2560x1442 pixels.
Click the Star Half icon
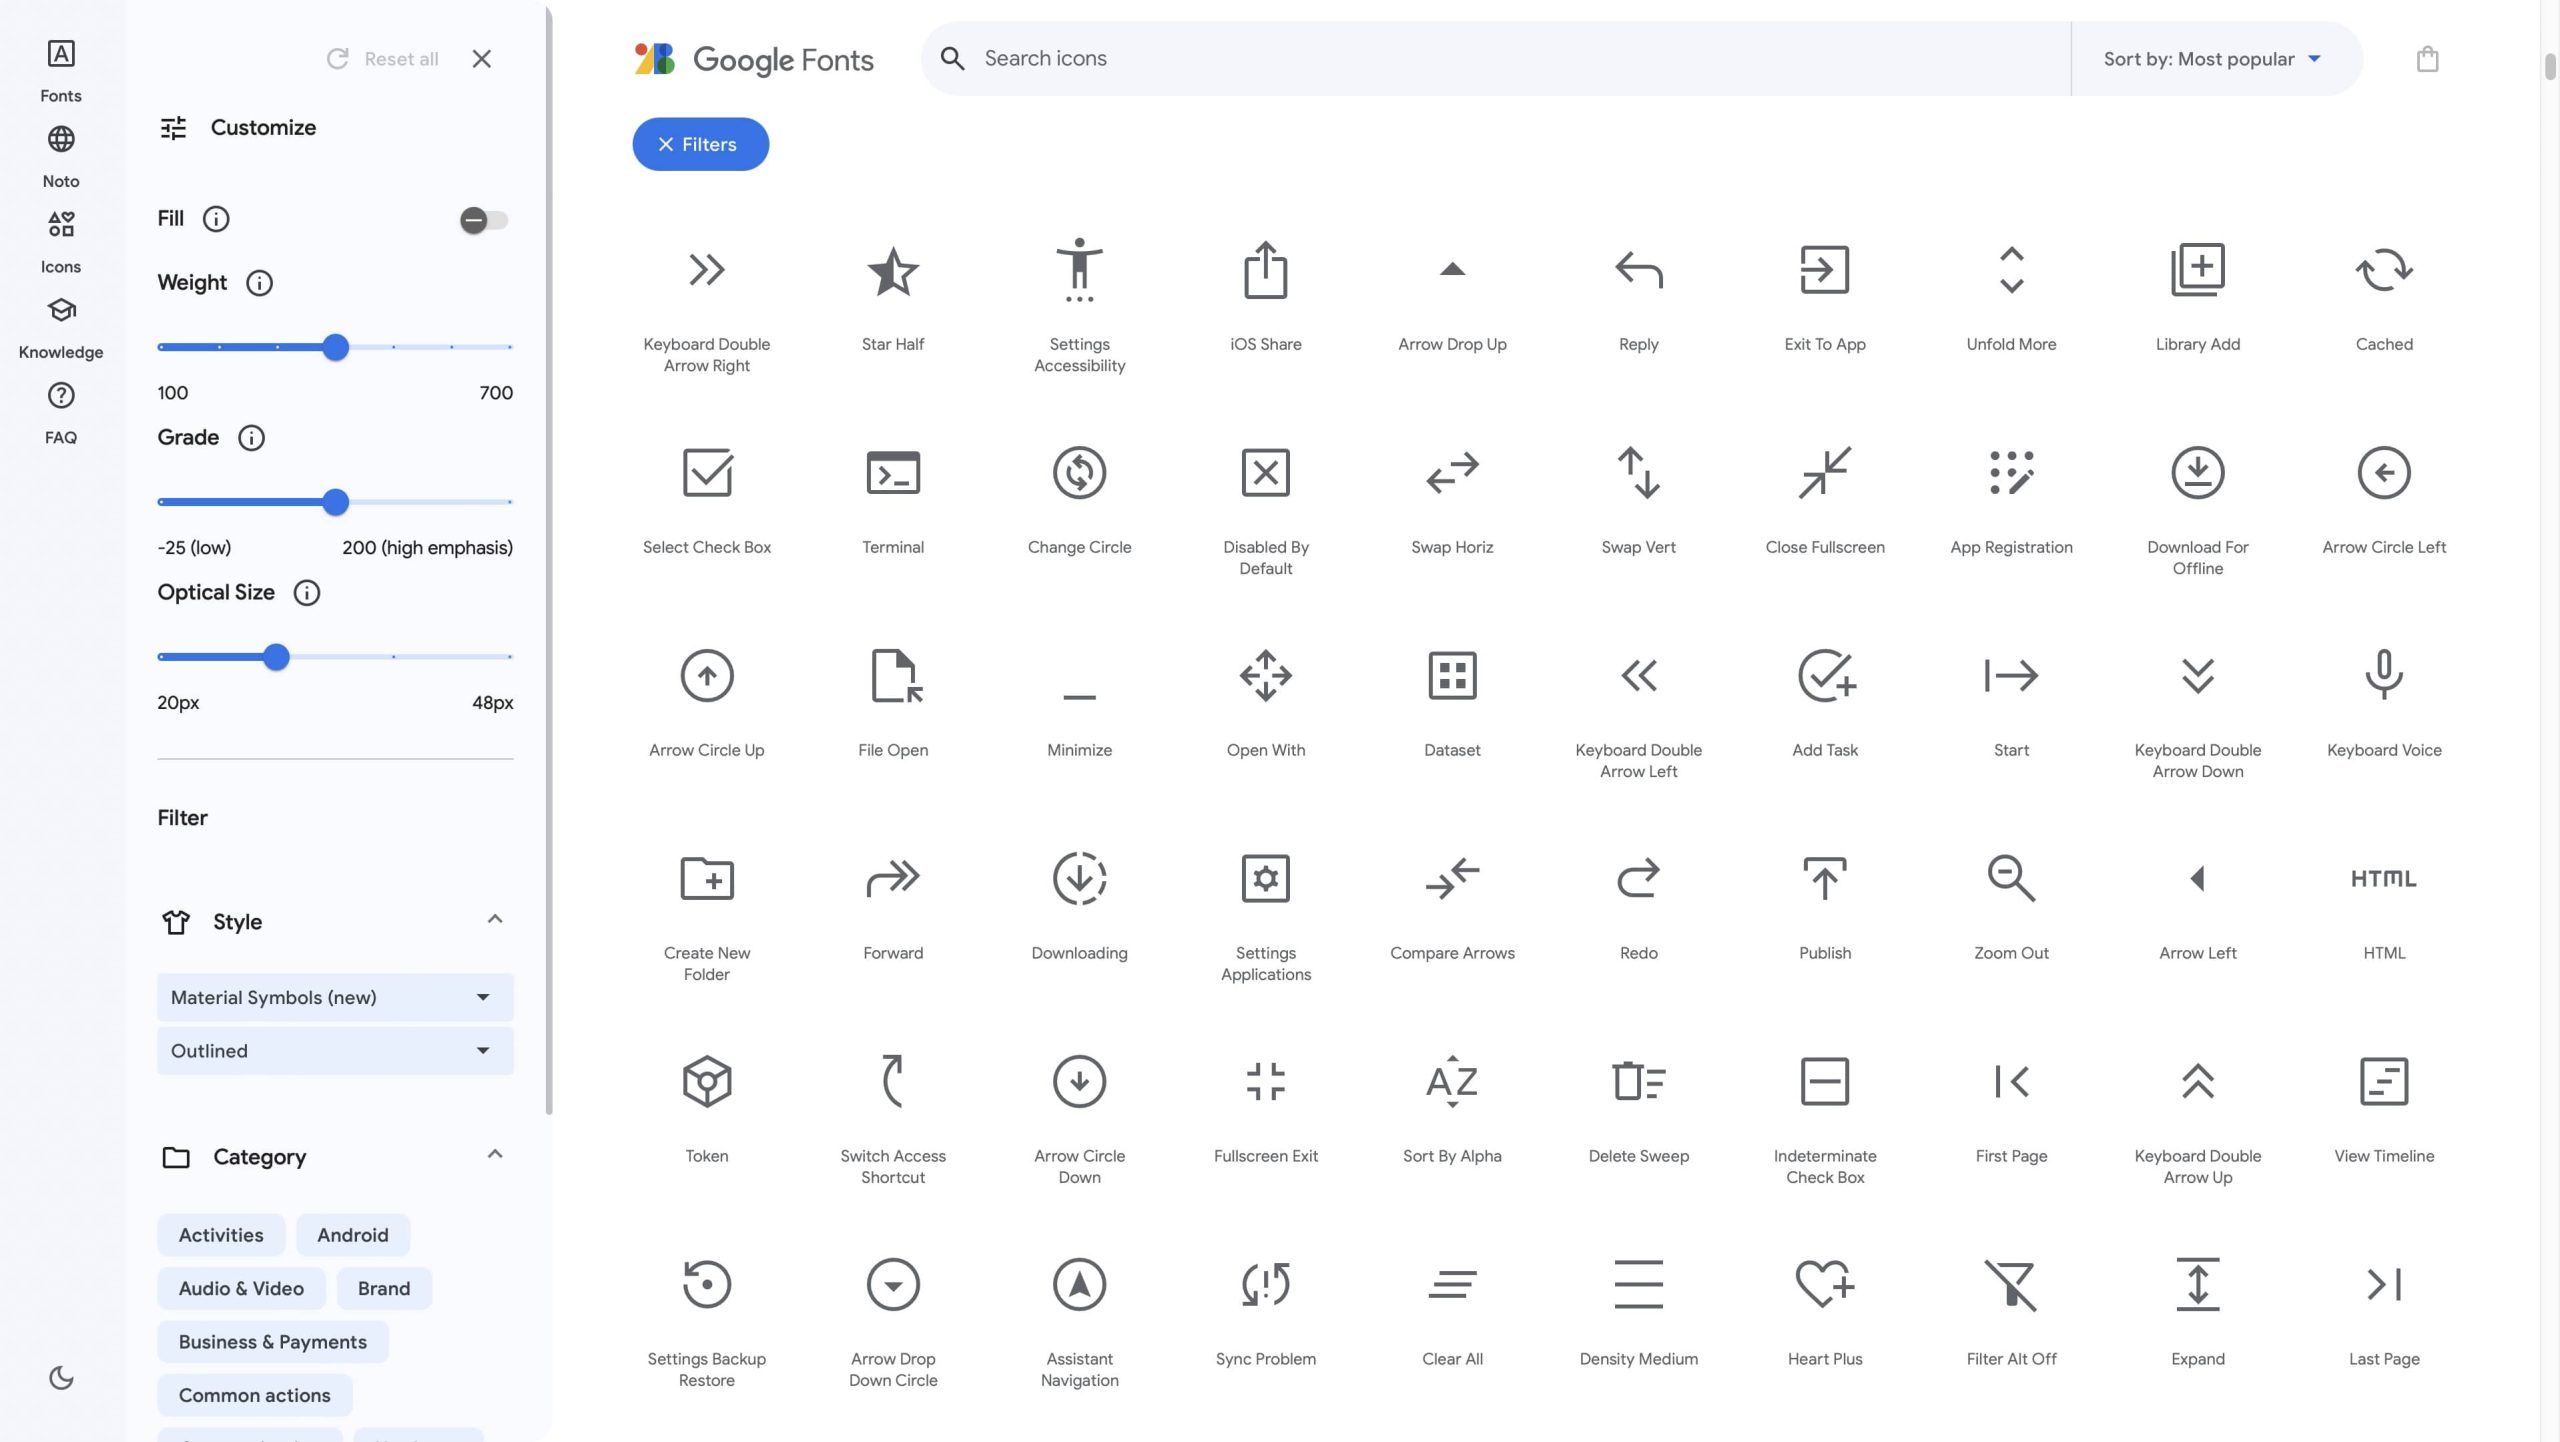click(892, 270)
